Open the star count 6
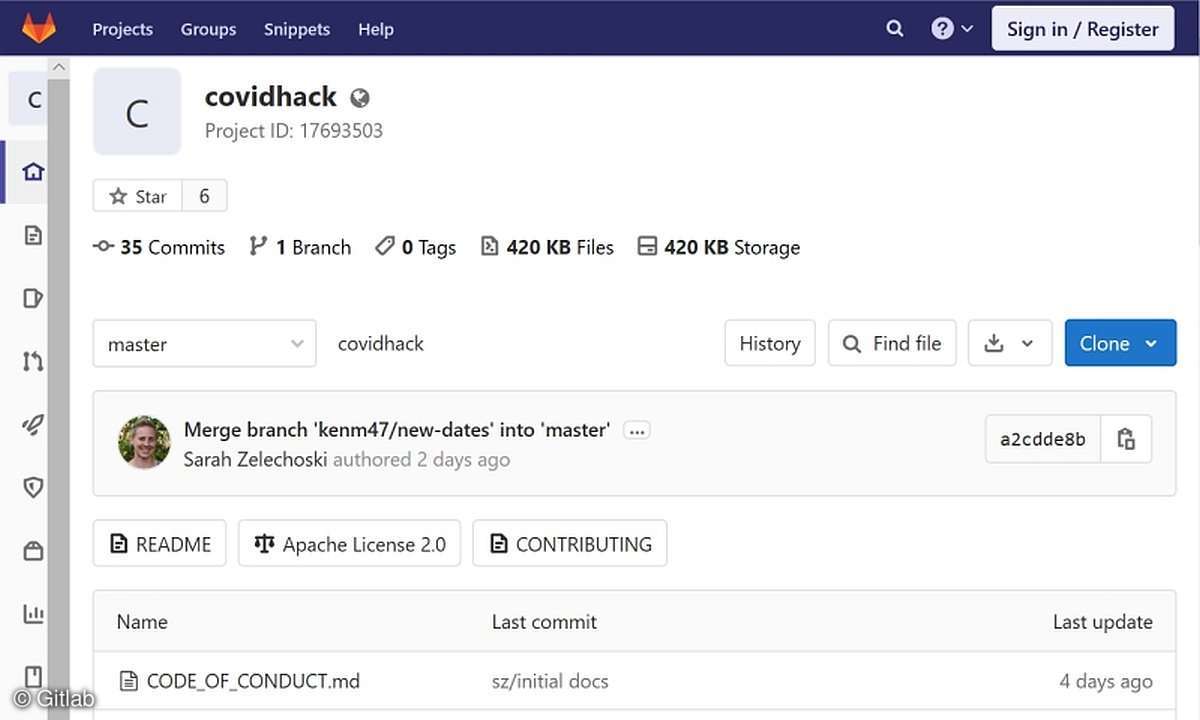1200x720 pixels. point(204,196)
